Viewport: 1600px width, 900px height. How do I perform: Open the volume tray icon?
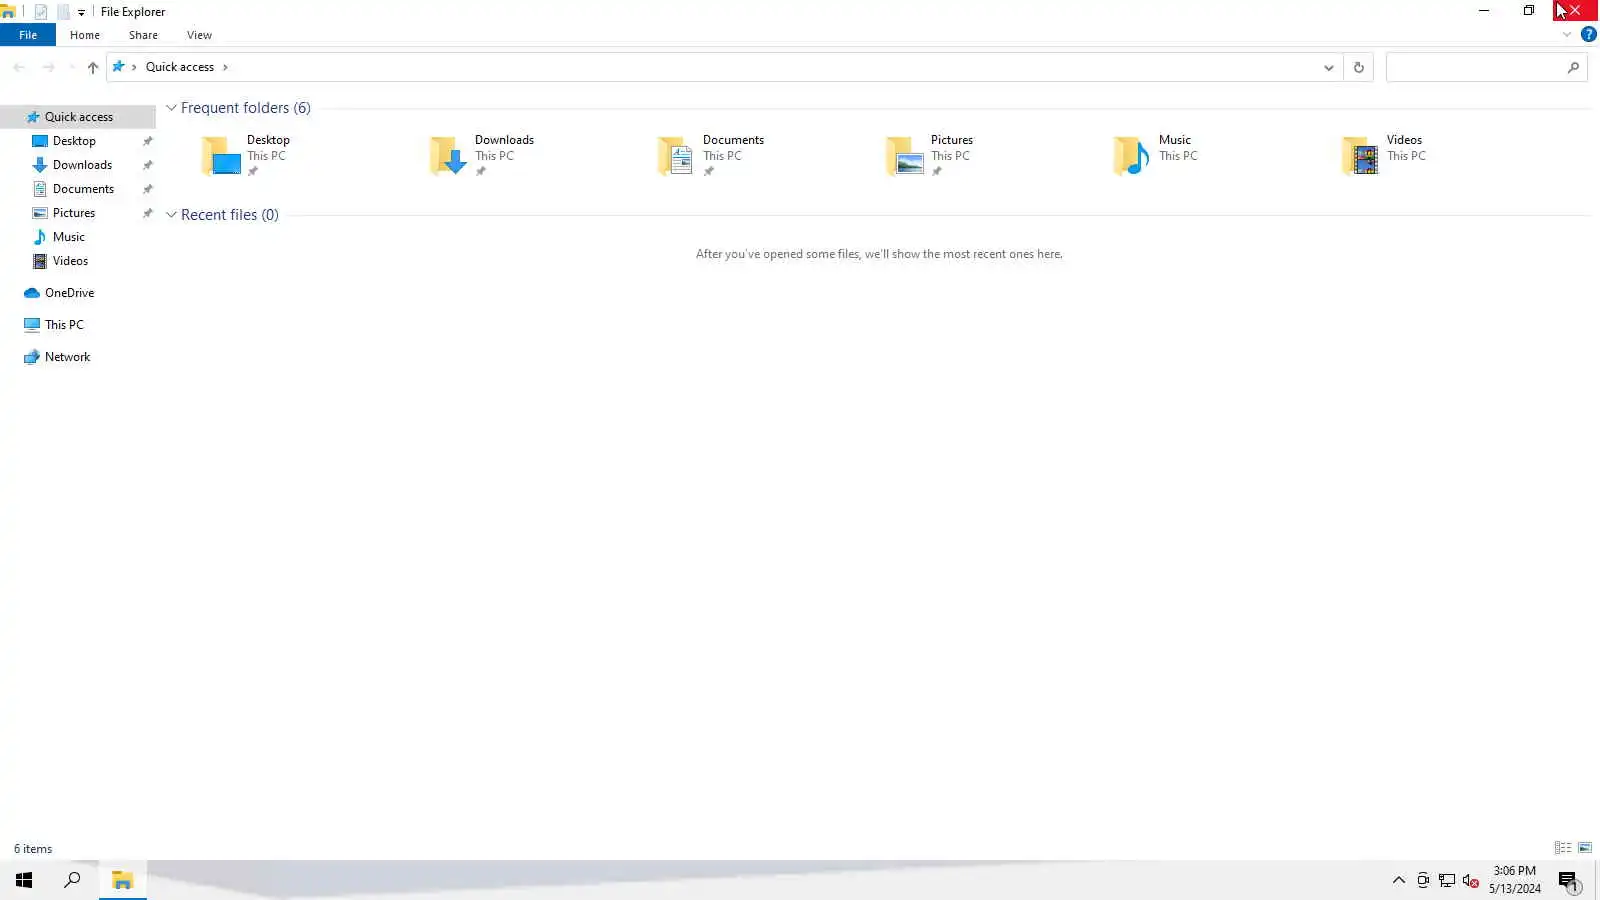point(1470,880)
